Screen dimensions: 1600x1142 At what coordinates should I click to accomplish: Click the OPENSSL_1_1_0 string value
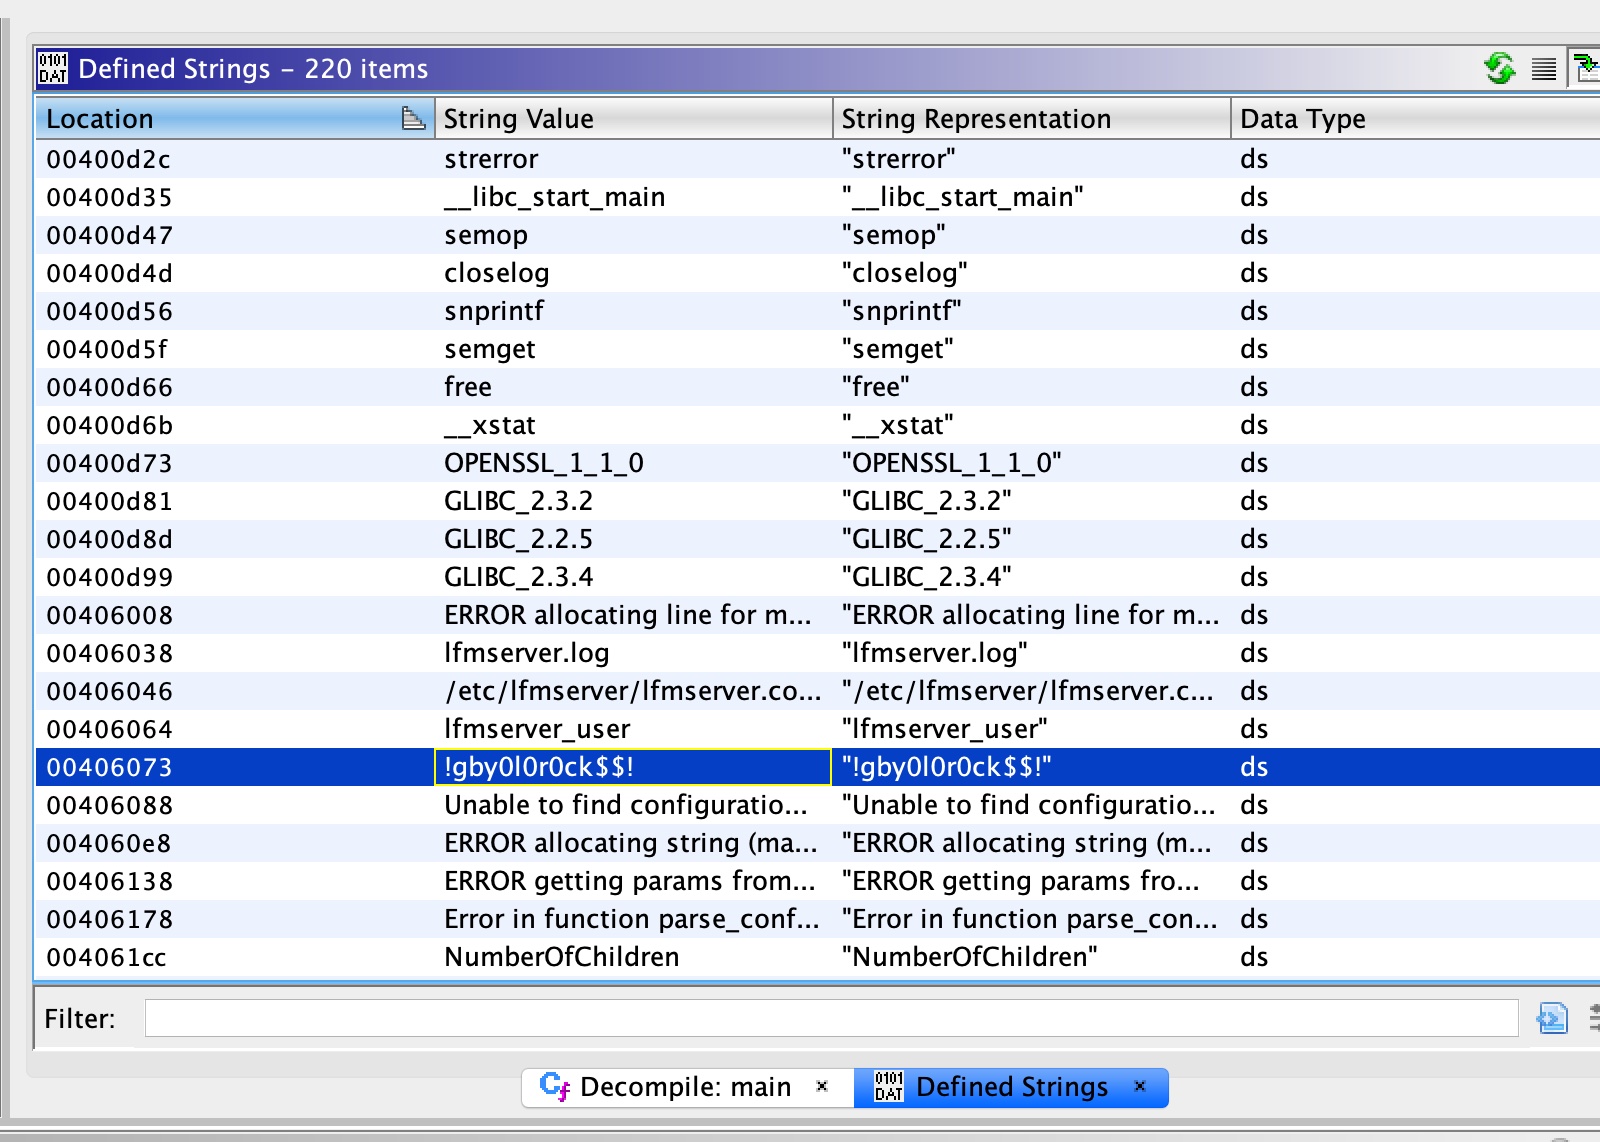(x=633, y=463)
